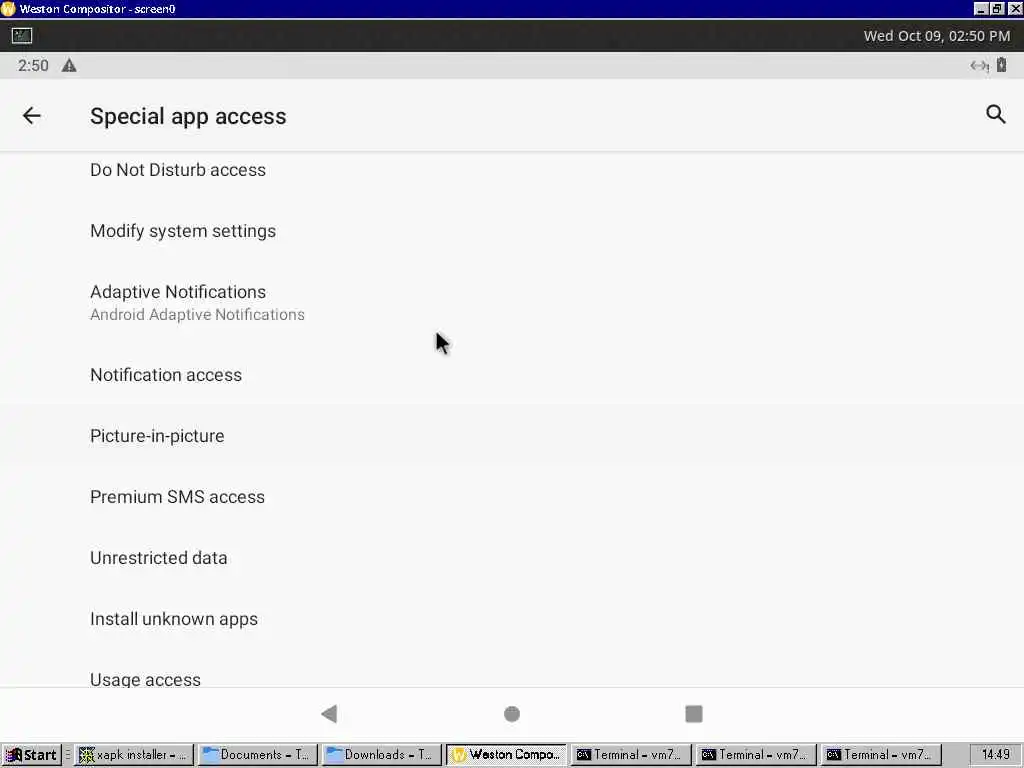Click the warning triangle in Android status bar
This screenshot has width=1024, height=768.
(69, 65)
